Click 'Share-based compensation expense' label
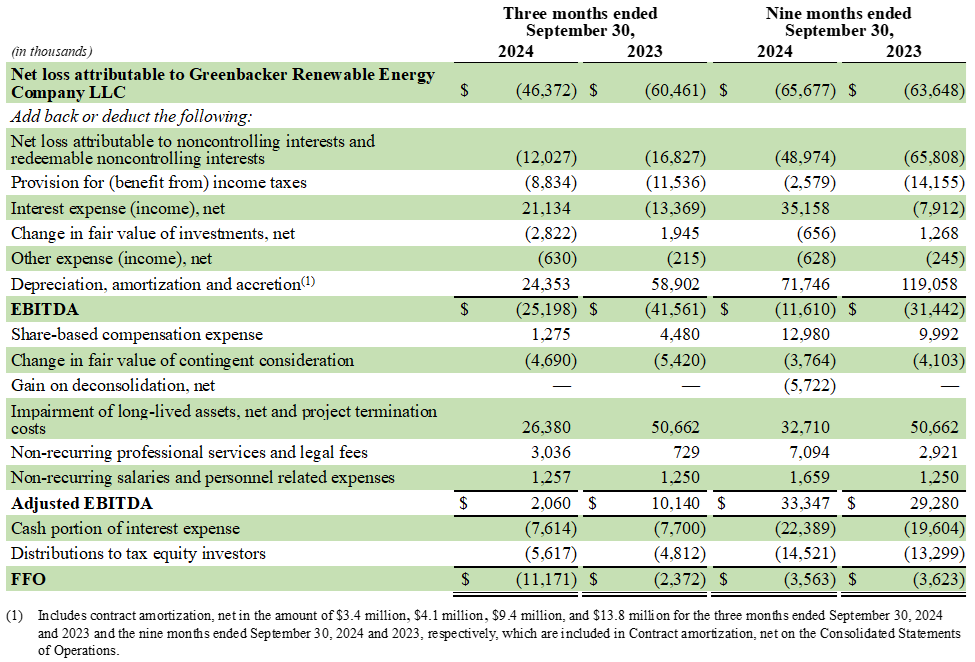The width and height of the screenshot is (975, 662). (137, 334)
